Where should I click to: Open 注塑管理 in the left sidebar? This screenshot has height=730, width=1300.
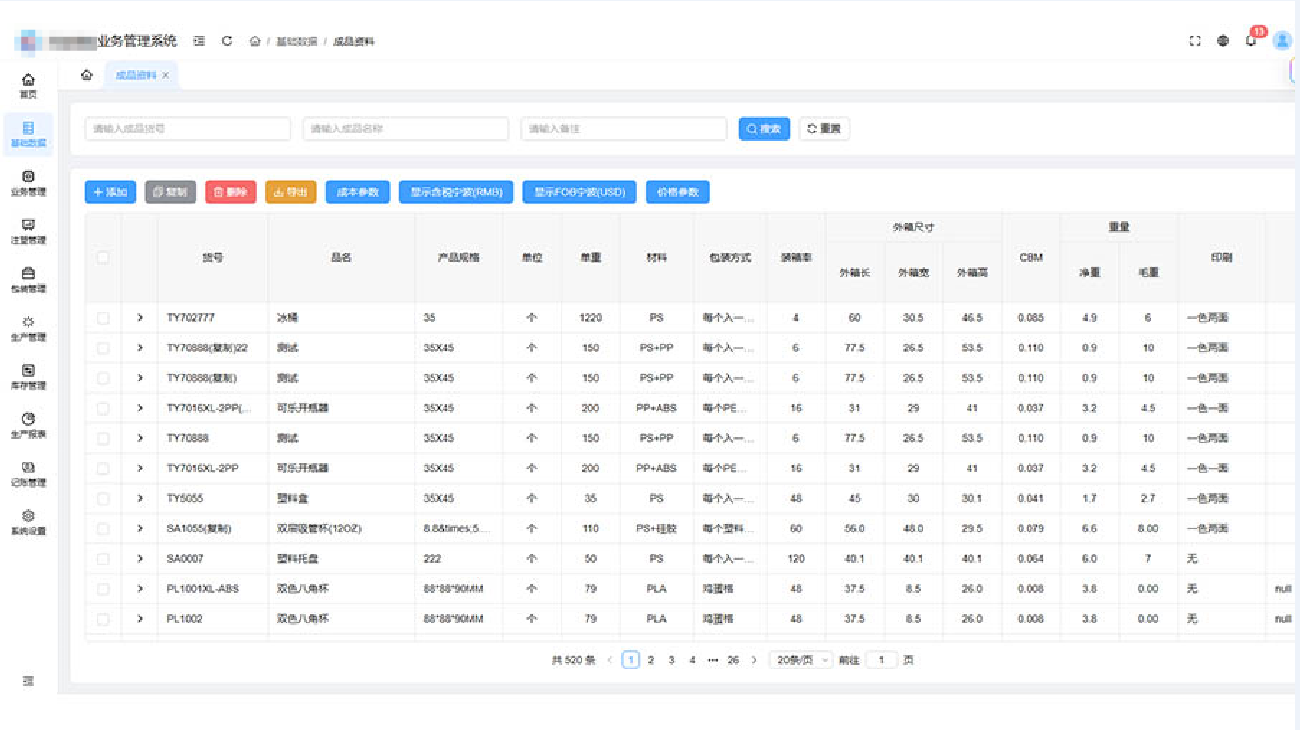pos(28,232)
